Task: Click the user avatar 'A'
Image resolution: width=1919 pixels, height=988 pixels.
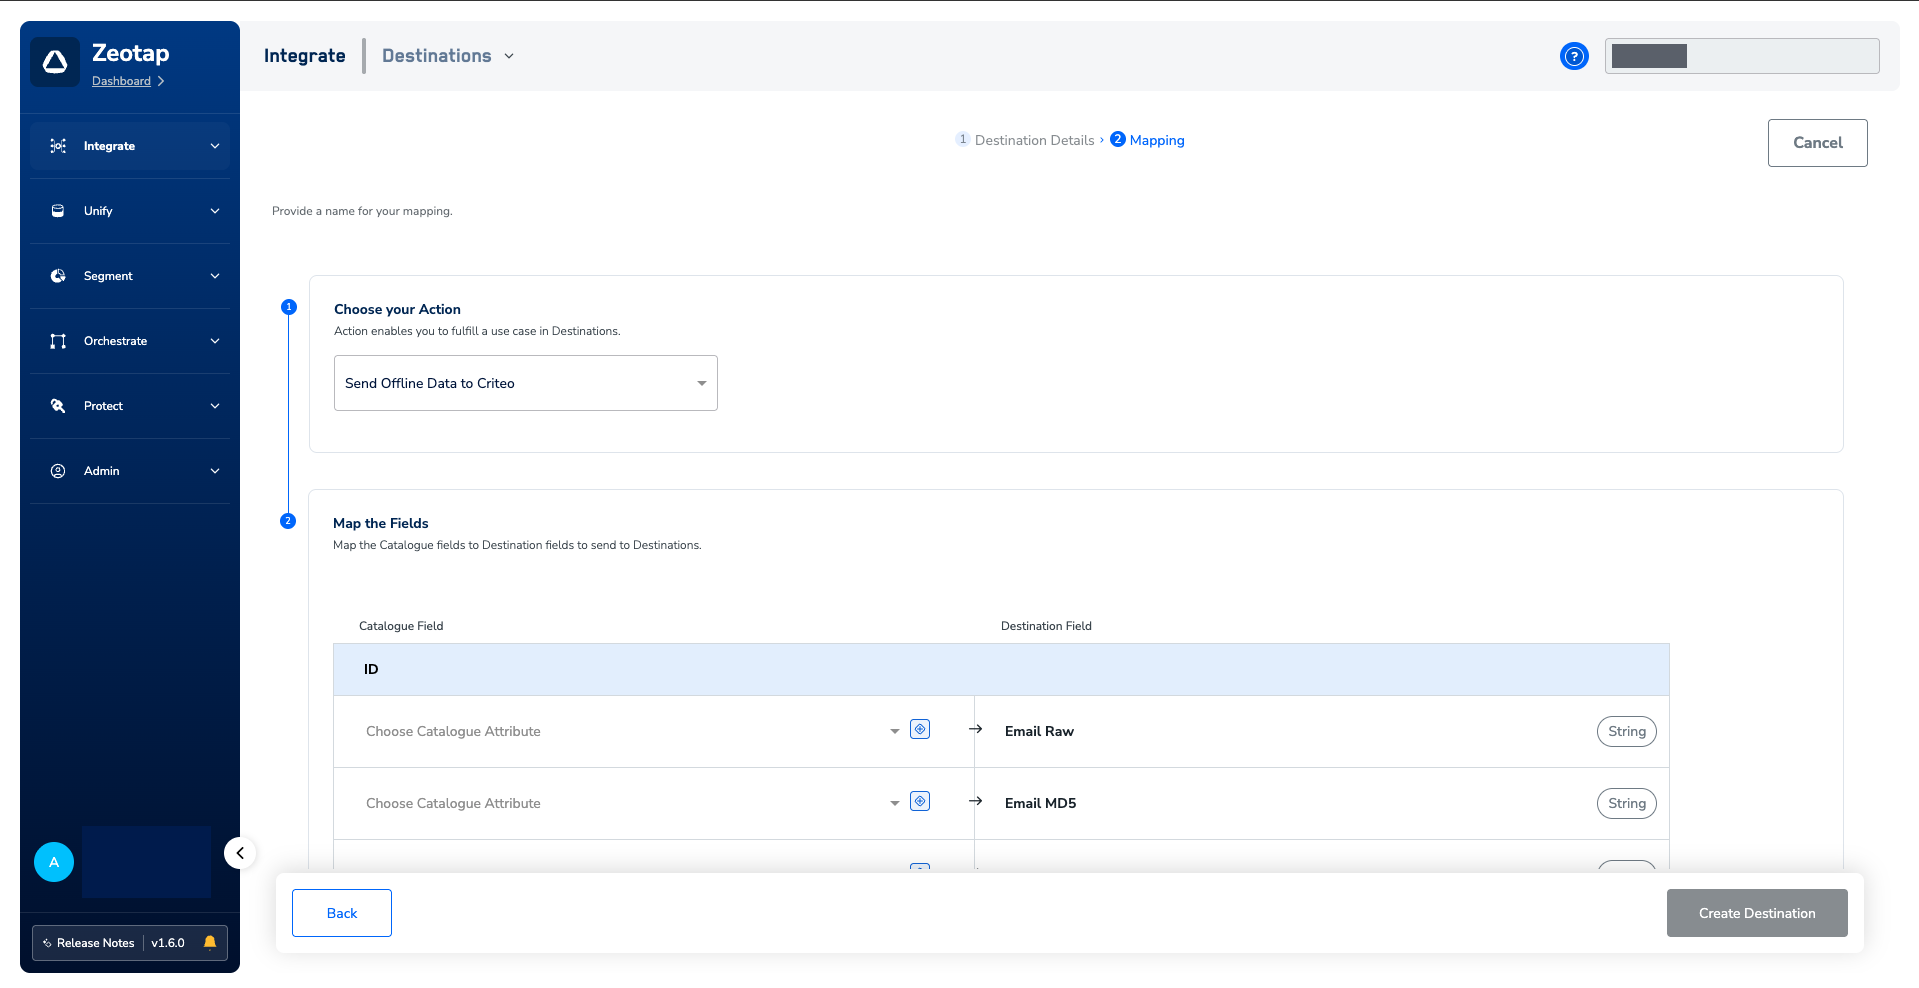Action: [x=54, y=862]
